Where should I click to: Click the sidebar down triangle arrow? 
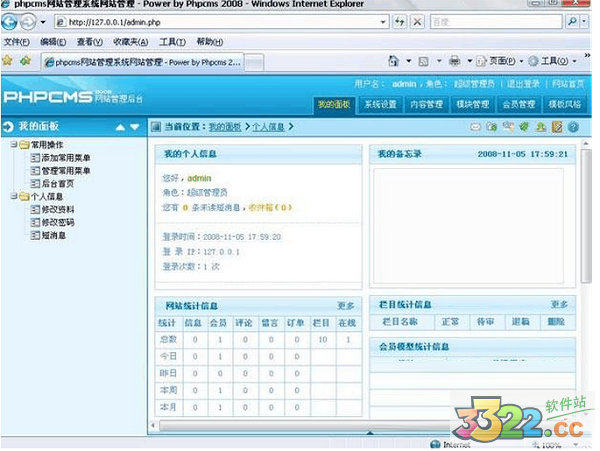(135, 127)
